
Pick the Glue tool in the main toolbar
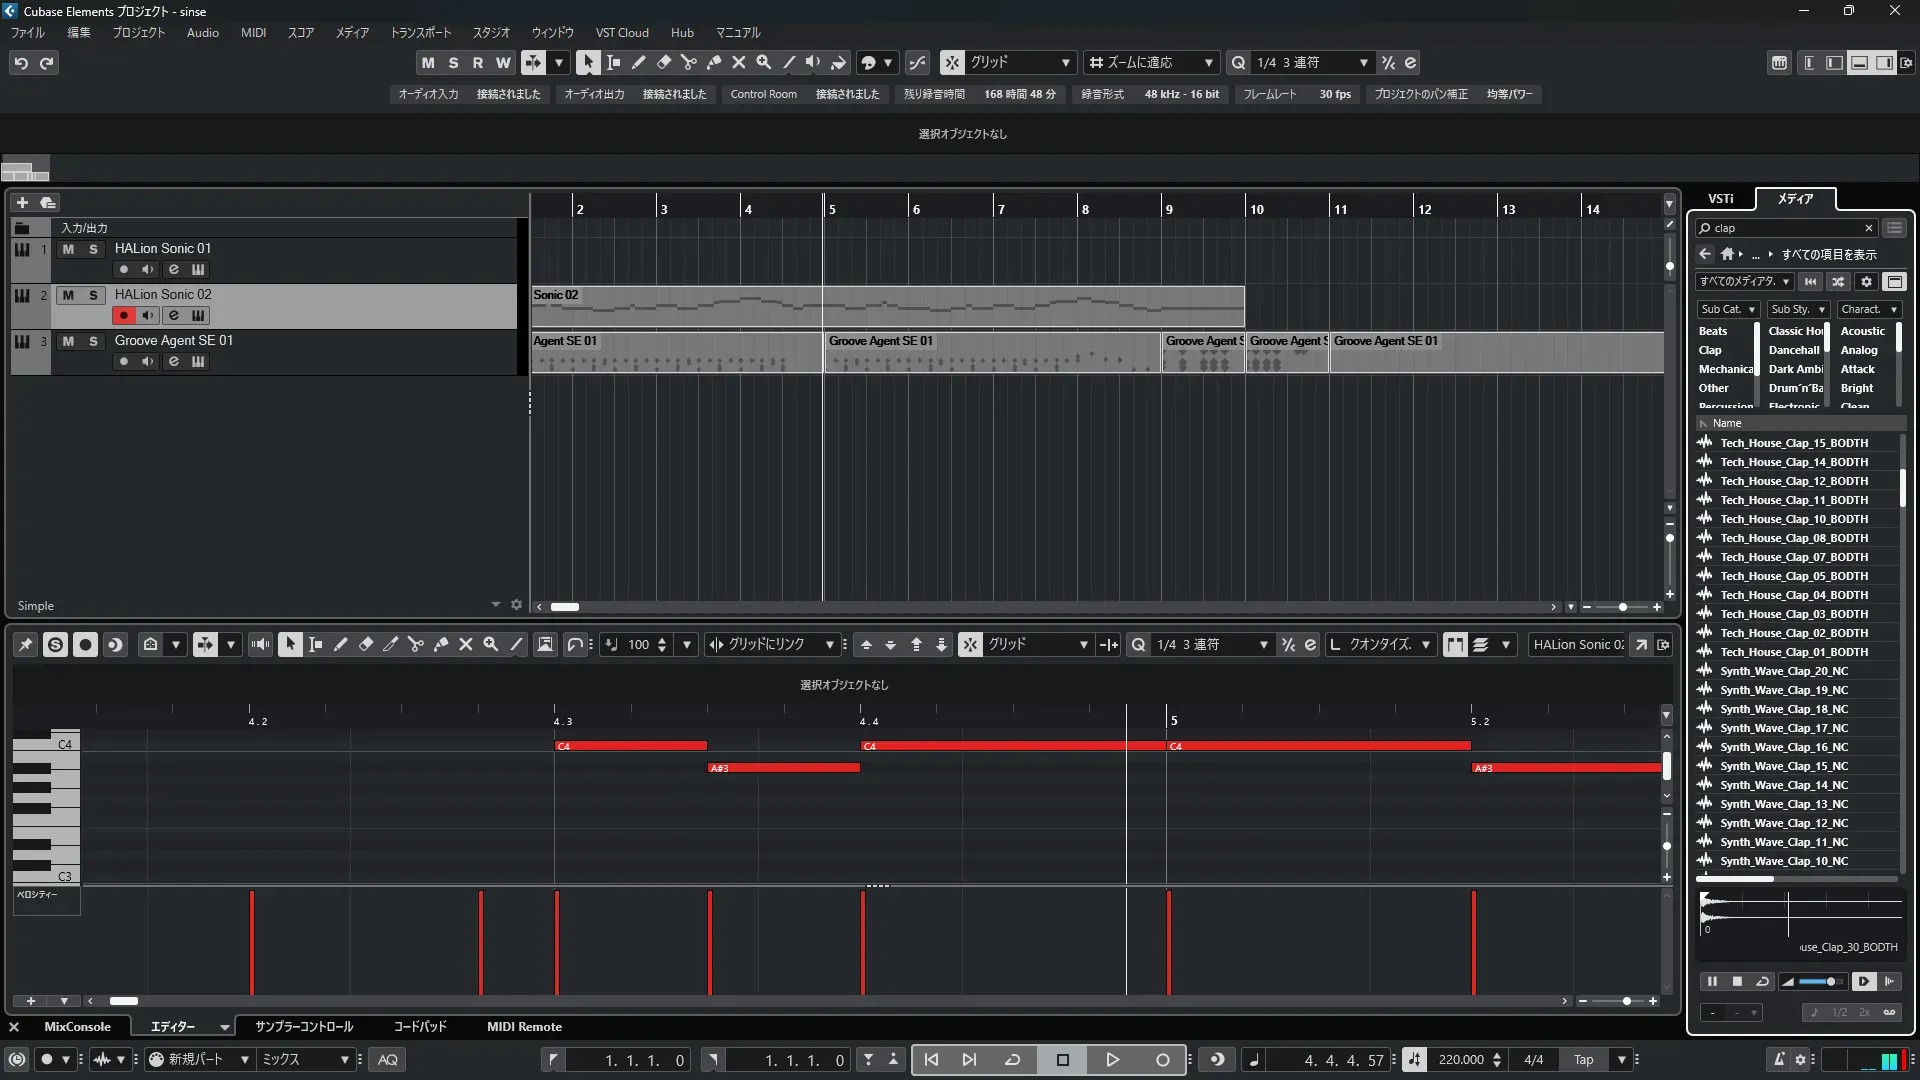(713, 62)
